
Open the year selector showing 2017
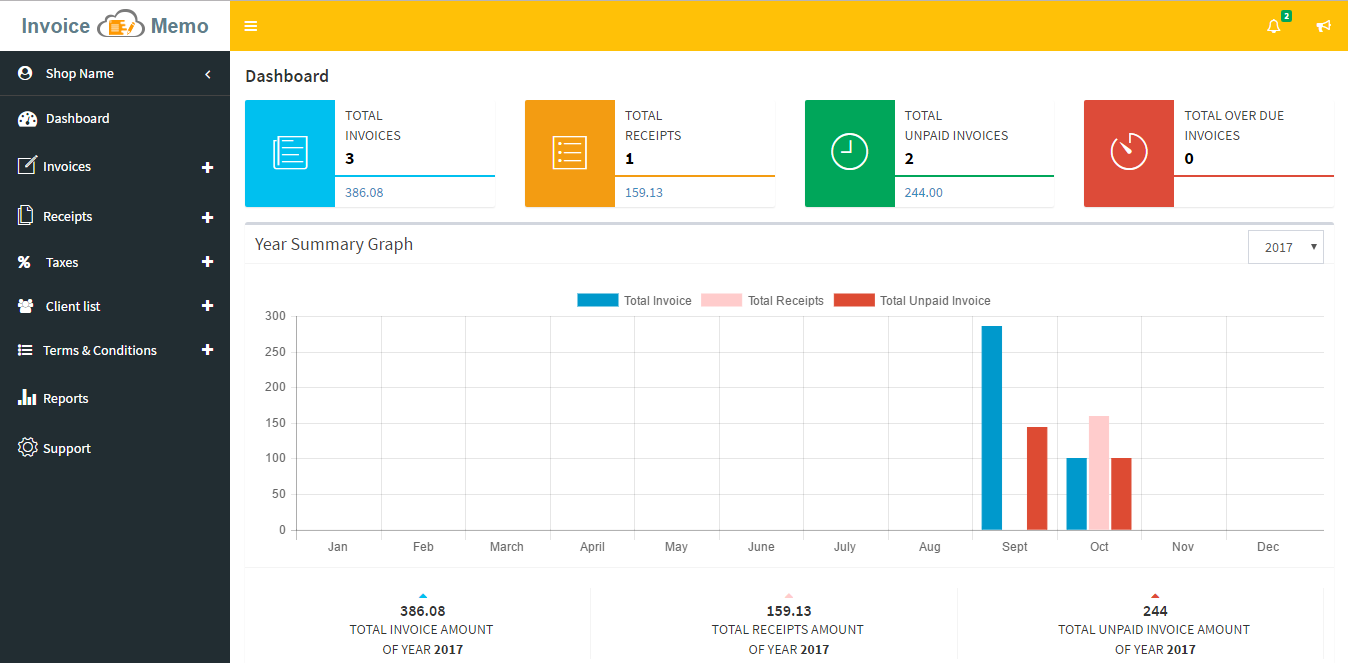point(1285,246)
